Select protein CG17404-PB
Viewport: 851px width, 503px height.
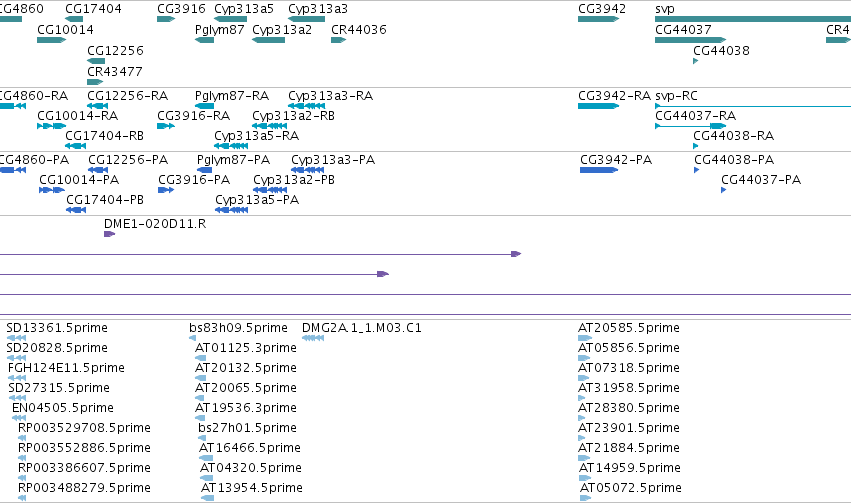(76, 210)
